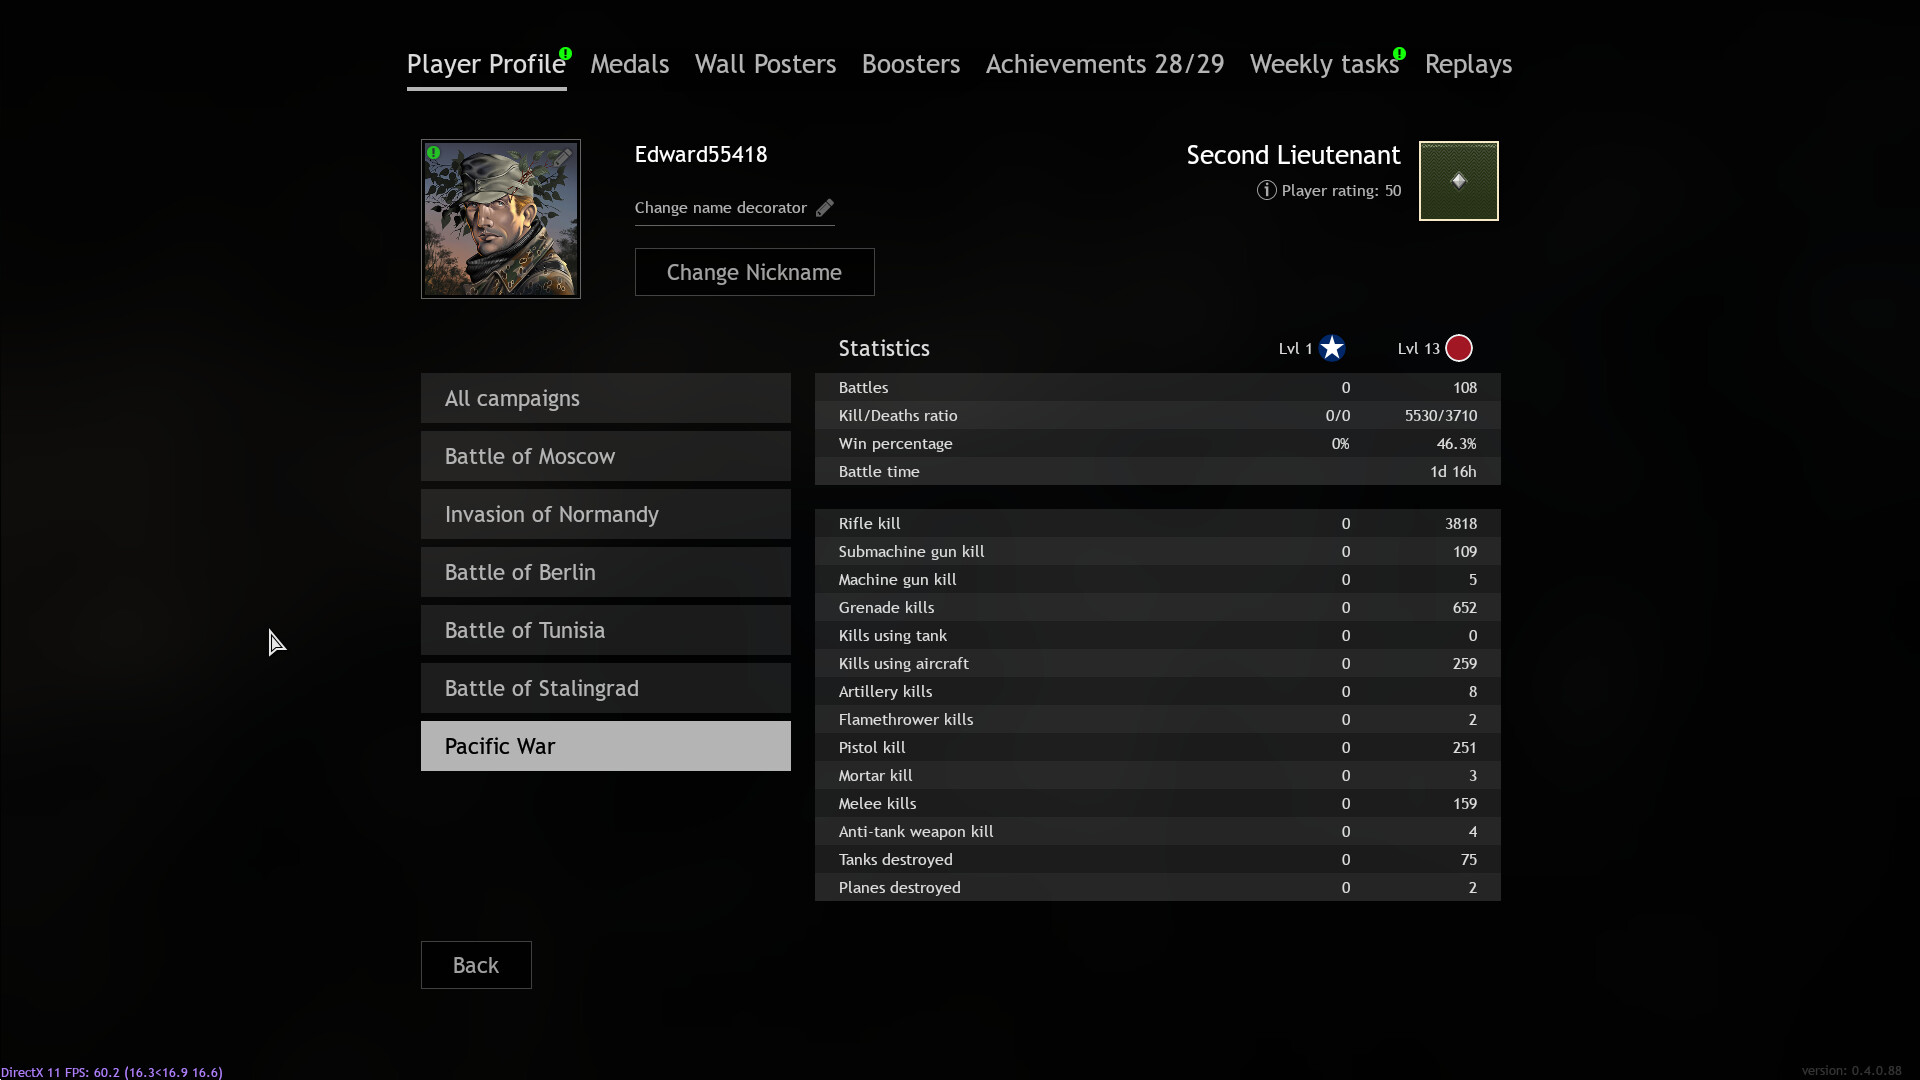Go to the Boosters tab
The height and width of the screenshot is (1080, 1920).
[x=910, y=64]
